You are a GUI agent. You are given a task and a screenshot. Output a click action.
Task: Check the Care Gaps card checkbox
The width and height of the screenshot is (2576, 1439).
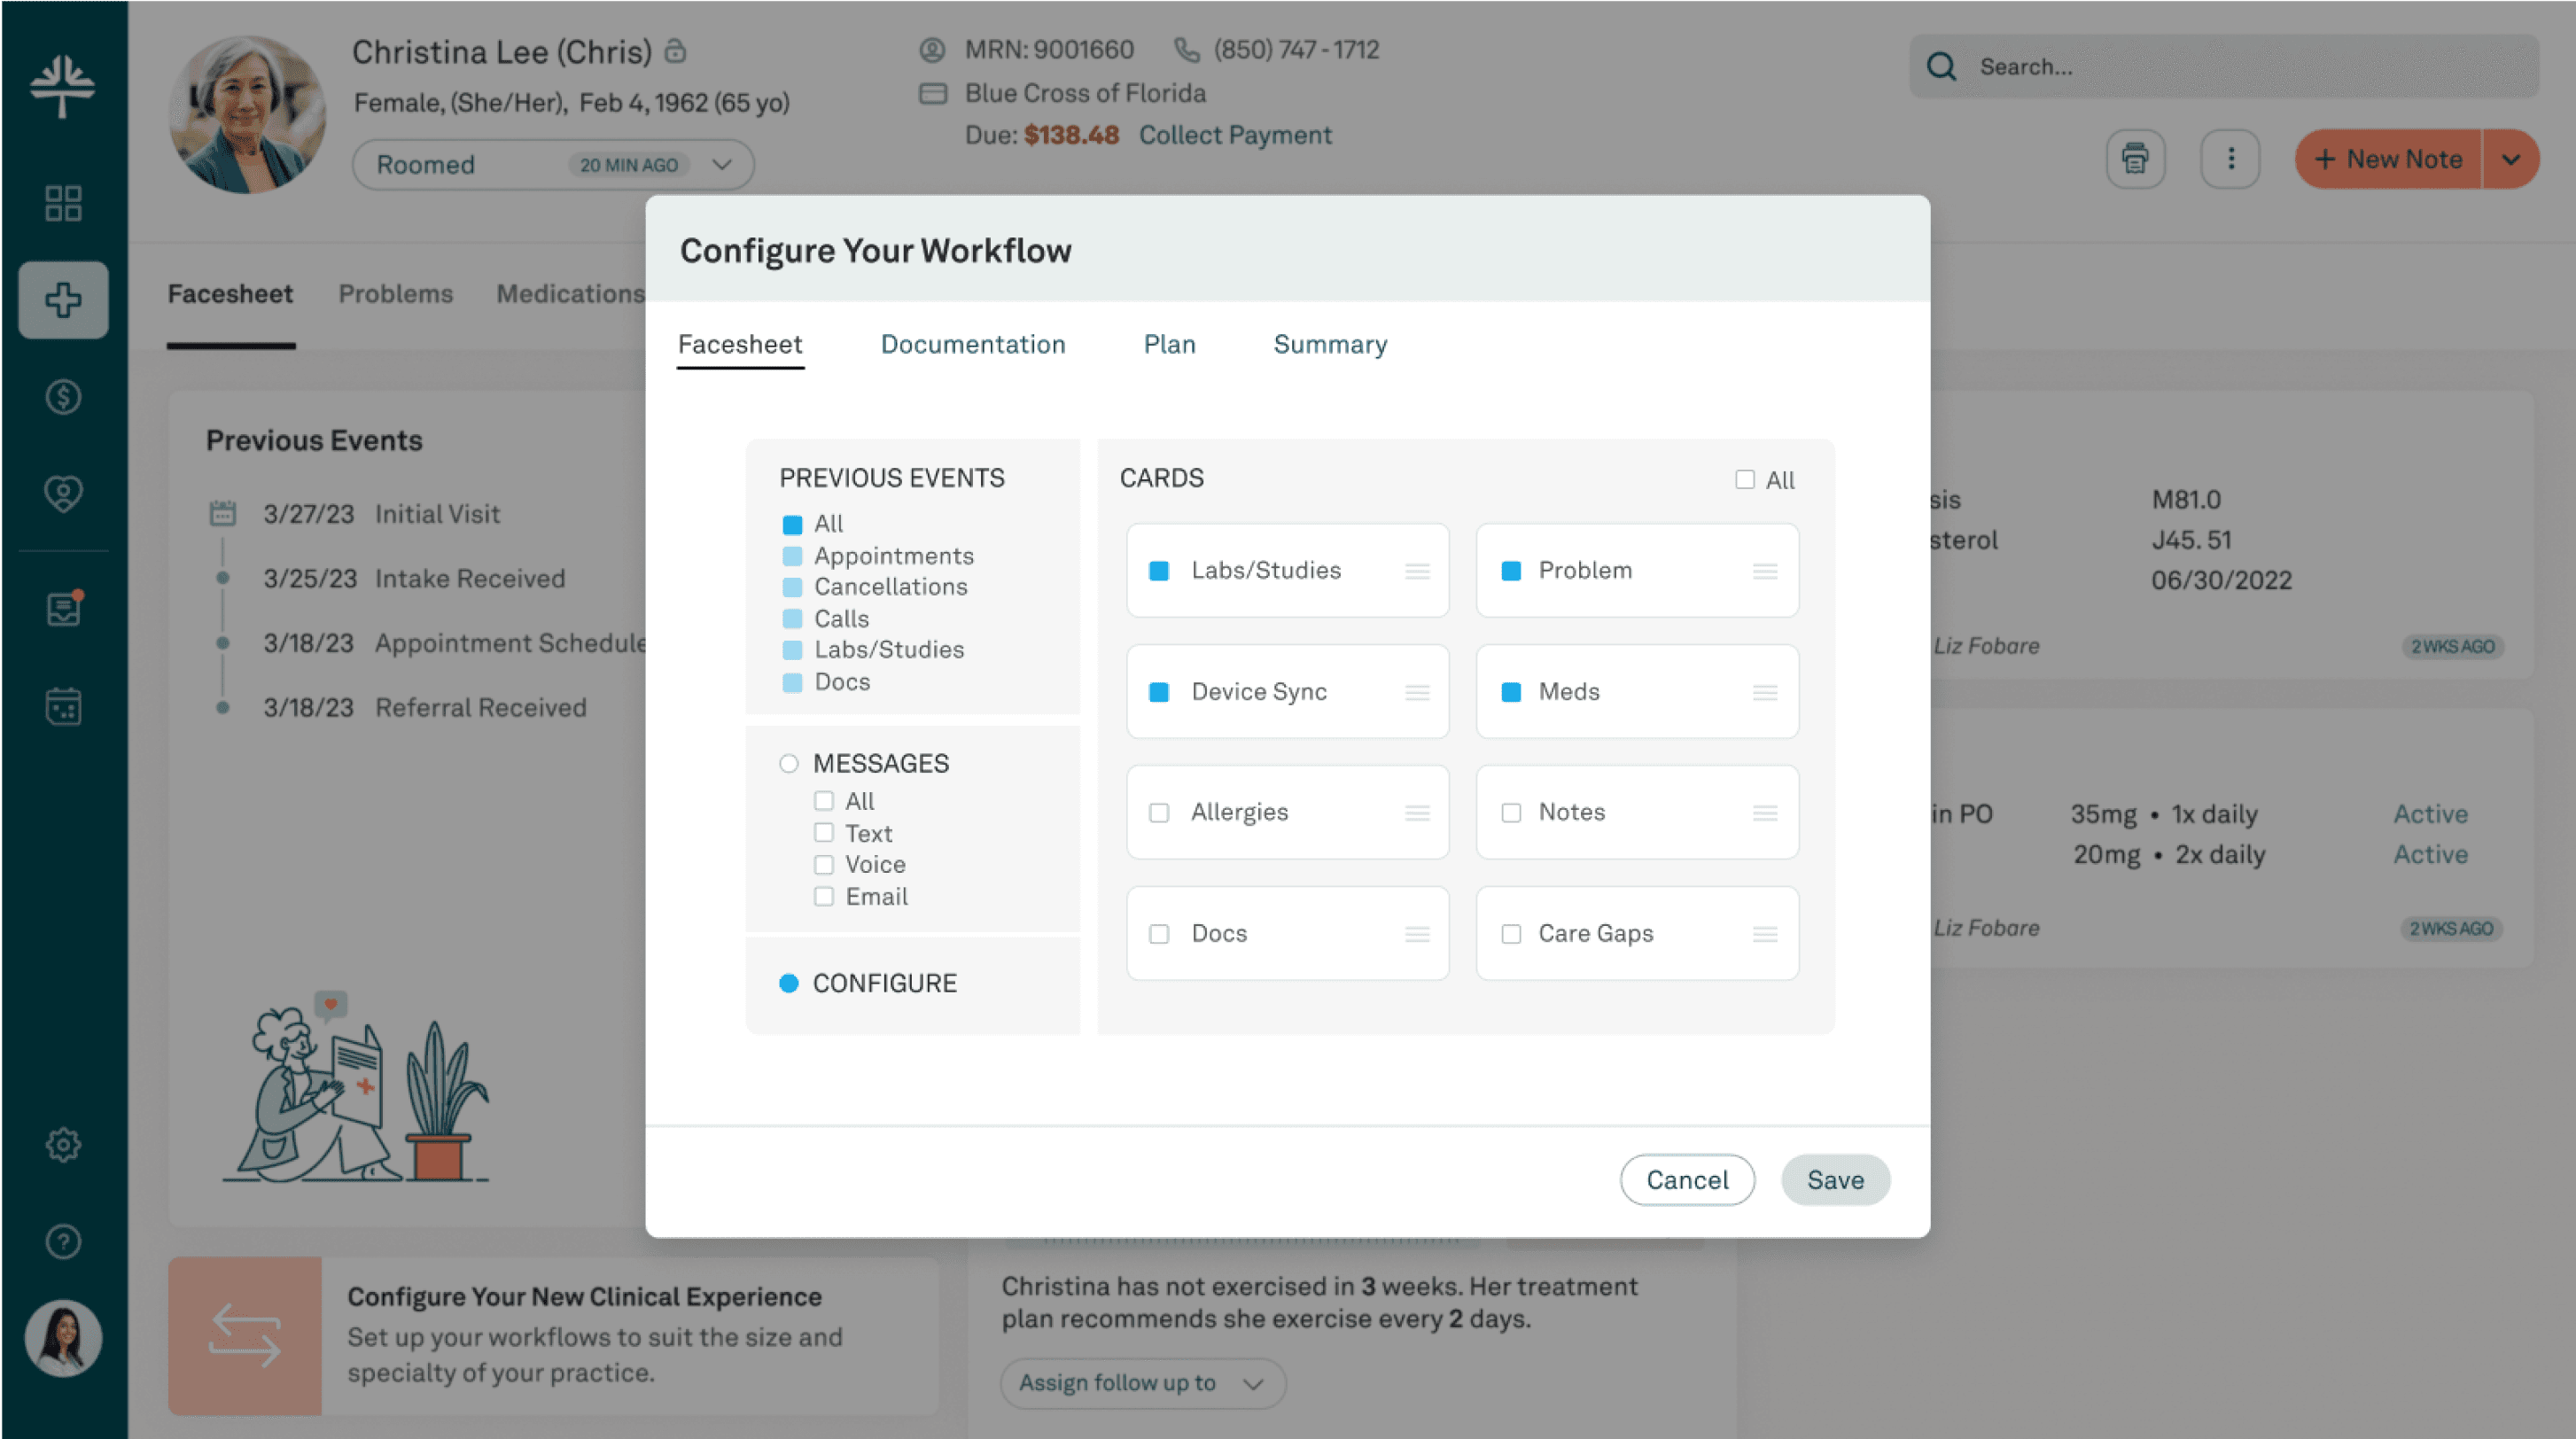(x=1511, y=934)
